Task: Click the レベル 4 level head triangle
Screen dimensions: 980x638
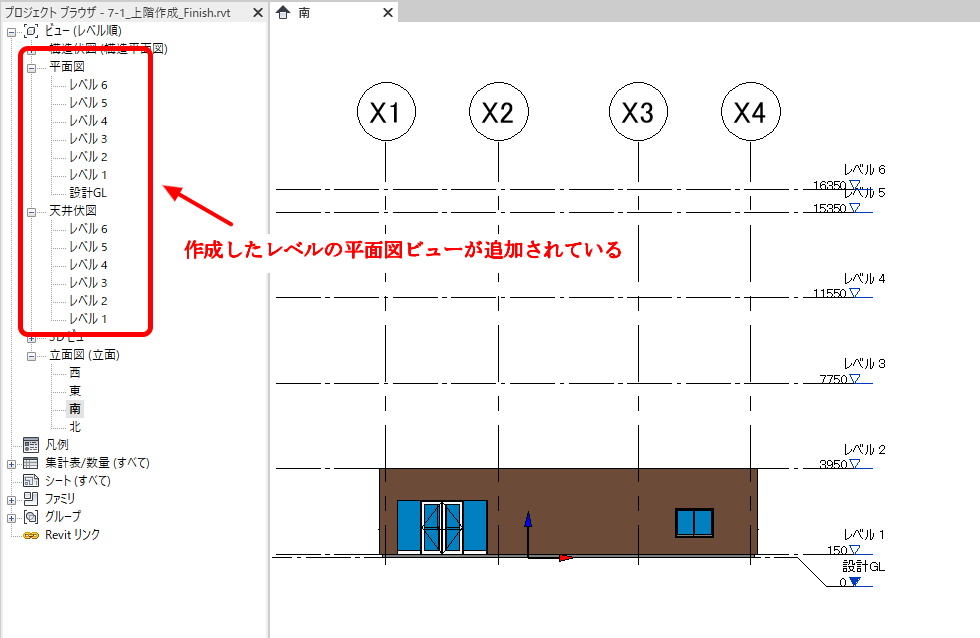Action: pos(855,292)
